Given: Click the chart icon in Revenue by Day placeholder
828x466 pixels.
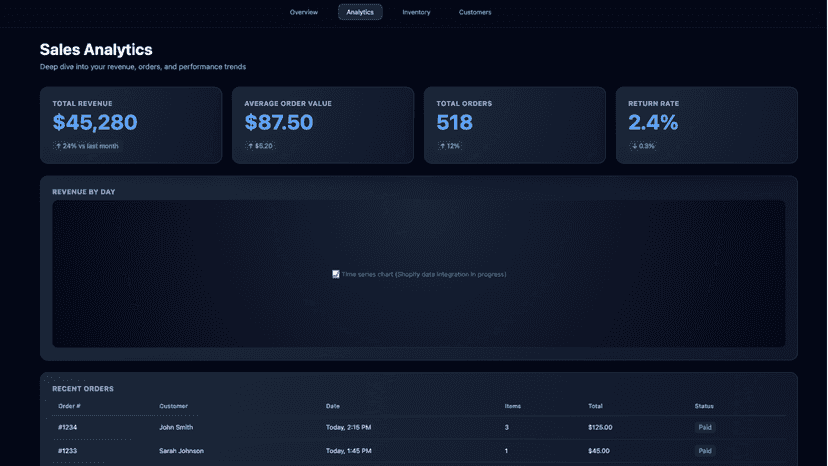Looking at the screenshot, I should (x=335, y=274).
